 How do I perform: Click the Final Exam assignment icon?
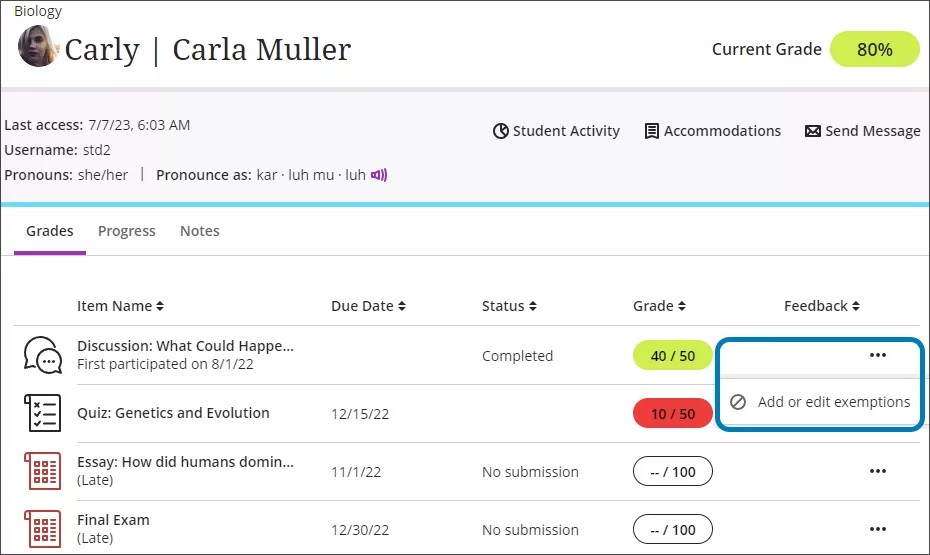pyautogui.click(x=42, y=529)
